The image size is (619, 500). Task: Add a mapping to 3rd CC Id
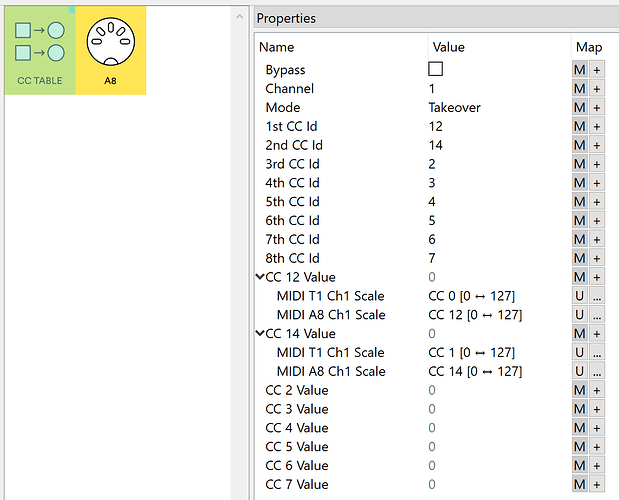click(x=597, y=164)
